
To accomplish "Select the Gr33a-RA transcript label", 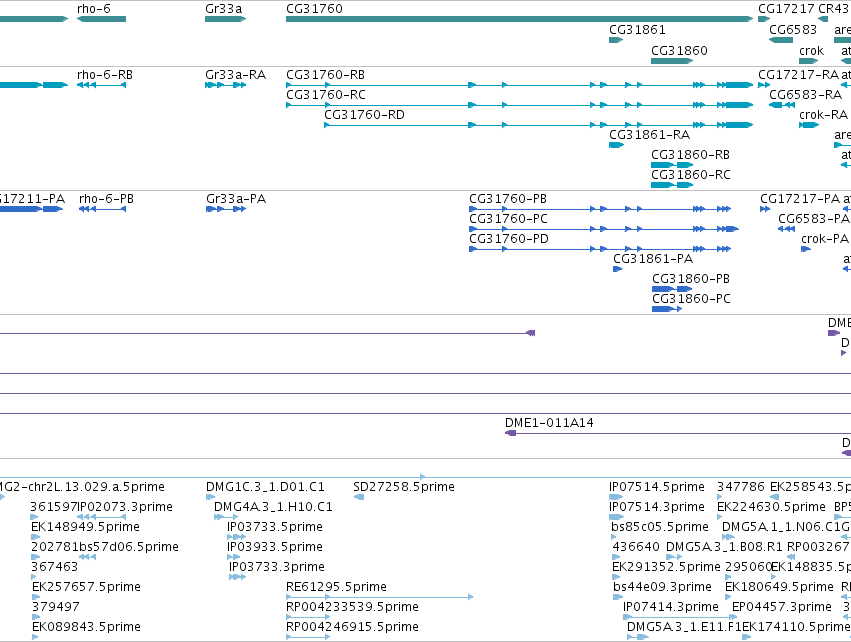I will coord(236,75).
